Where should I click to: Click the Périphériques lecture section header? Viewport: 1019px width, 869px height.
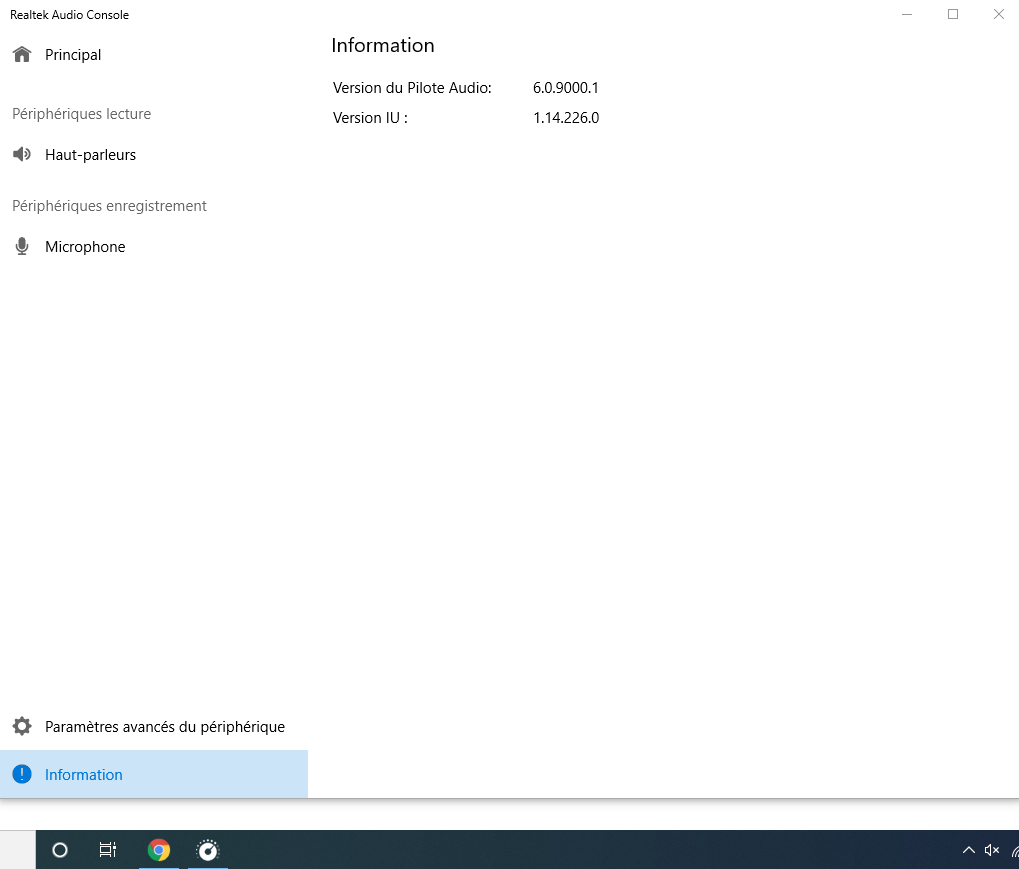pos(81,114)
